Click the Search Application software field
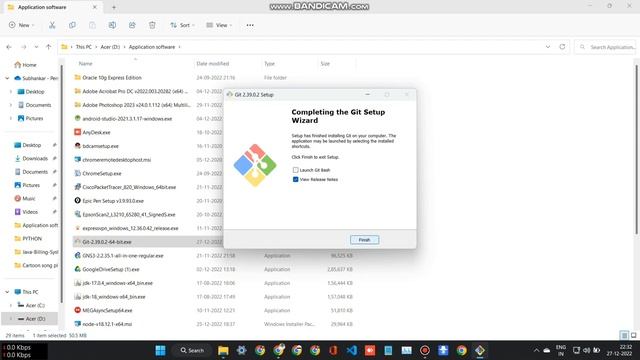Screen dimensions: 640x360 tap(605, 47)
